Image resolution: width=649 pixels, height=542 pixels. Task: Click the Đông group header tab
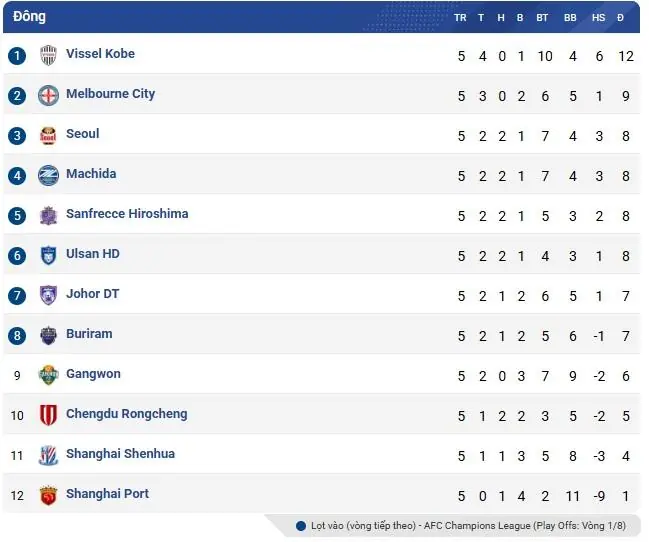coord(29,17)
